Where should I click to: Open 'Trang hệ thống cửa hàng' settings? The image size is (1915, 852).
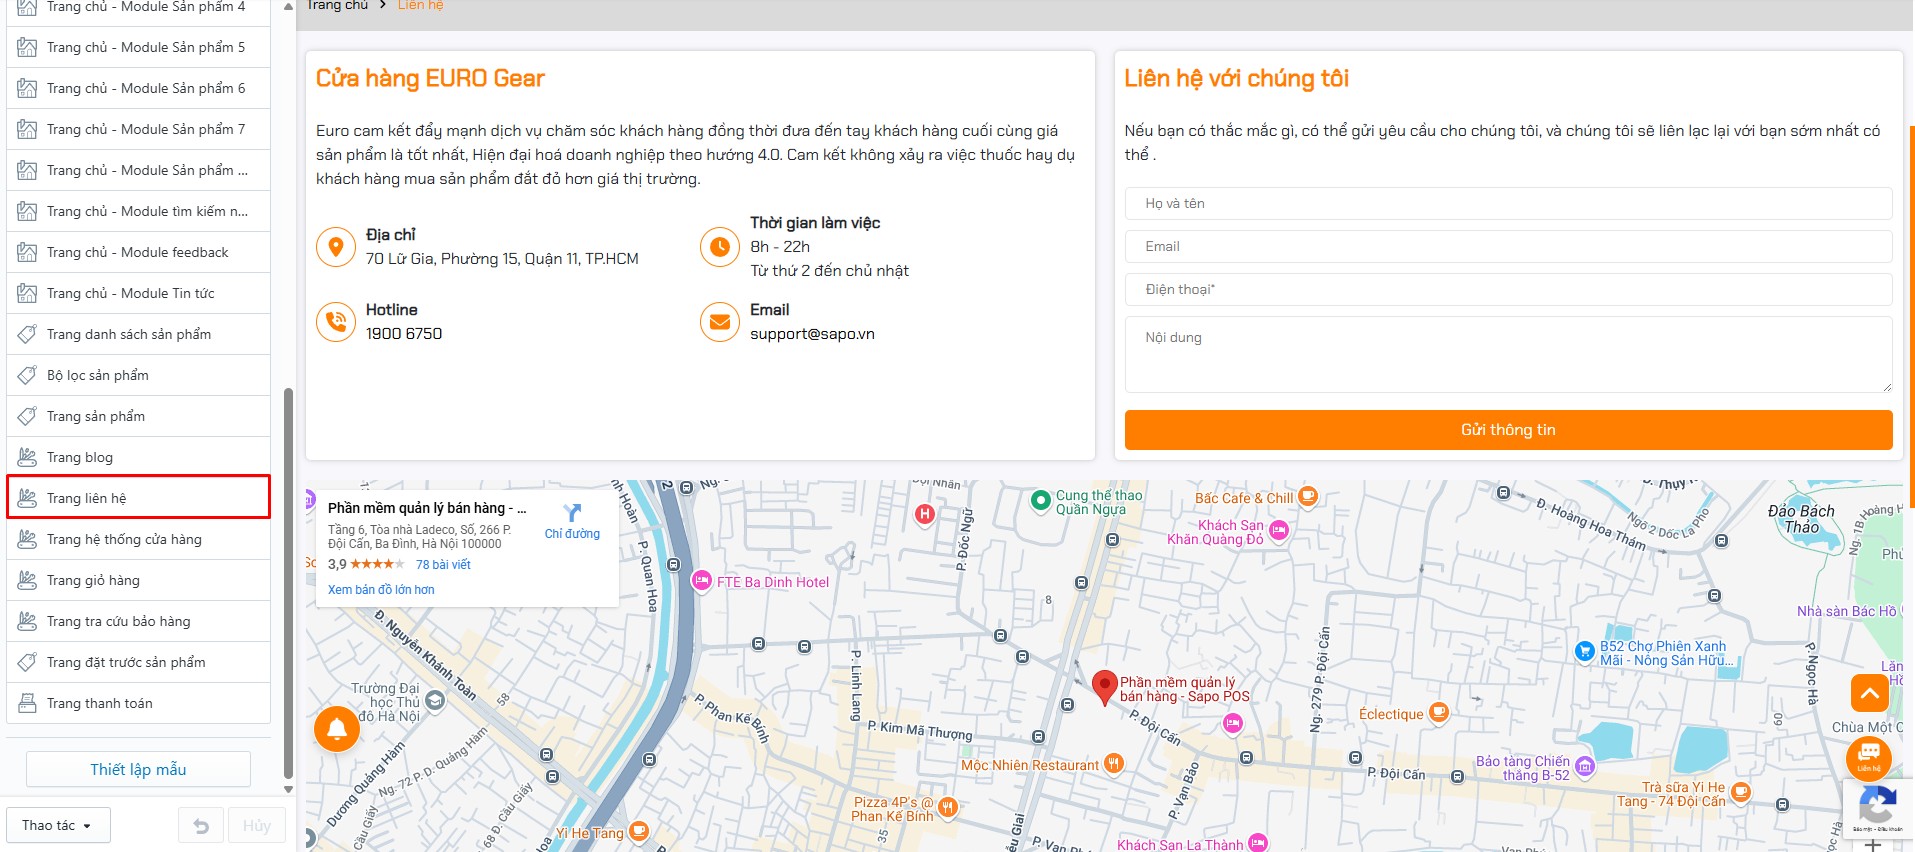click(x=138, y=539)
